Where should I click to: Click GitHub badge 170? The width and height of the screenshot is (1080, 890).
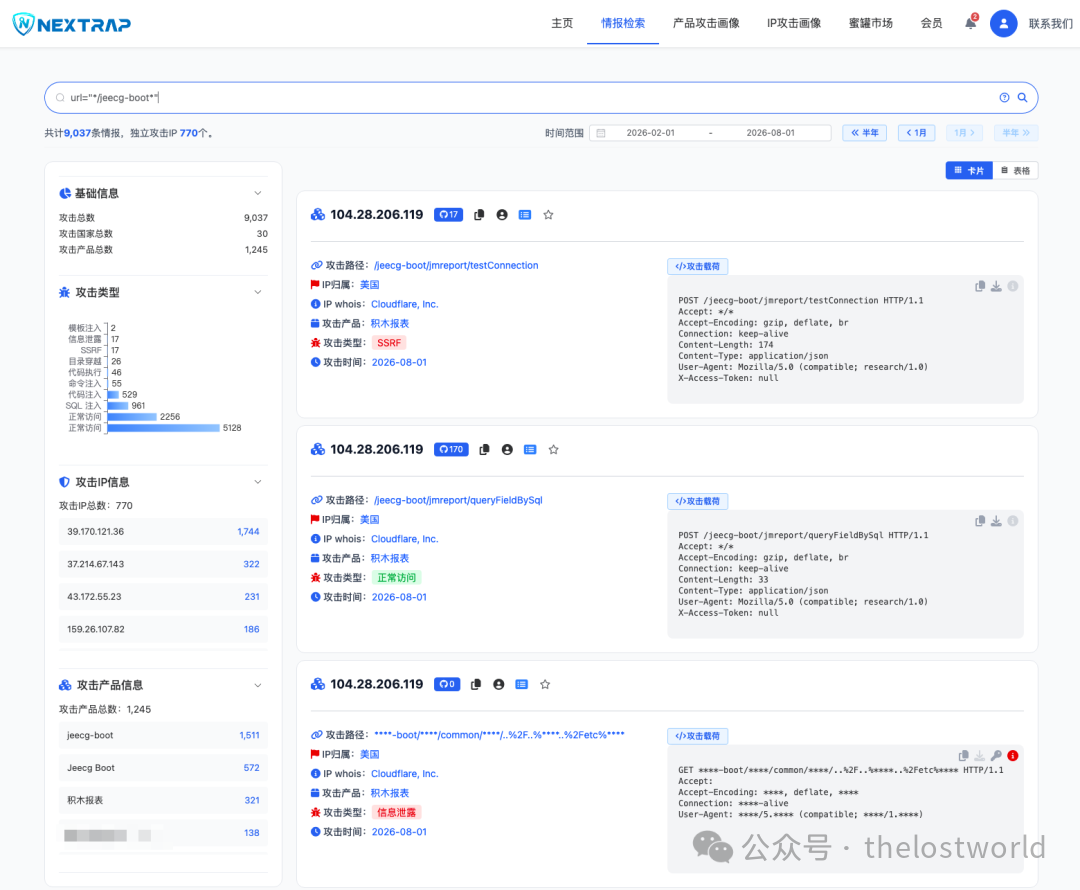(451, 450)
